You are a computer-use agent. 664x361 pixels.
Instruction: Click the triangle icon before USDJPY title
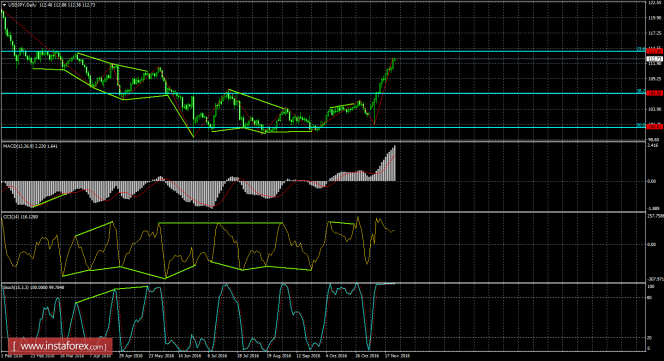point(4,5)
